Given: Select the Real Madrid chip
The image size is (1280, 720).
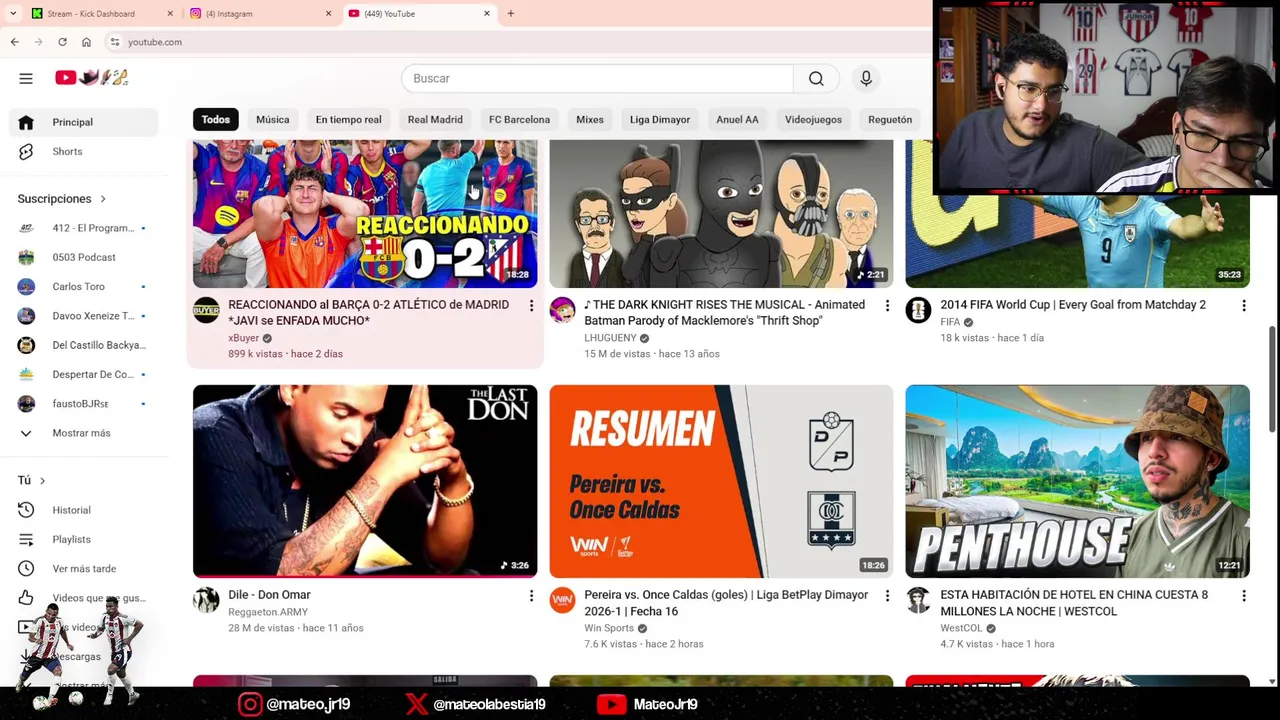Looking at the screenshot, I should (435, 120).
